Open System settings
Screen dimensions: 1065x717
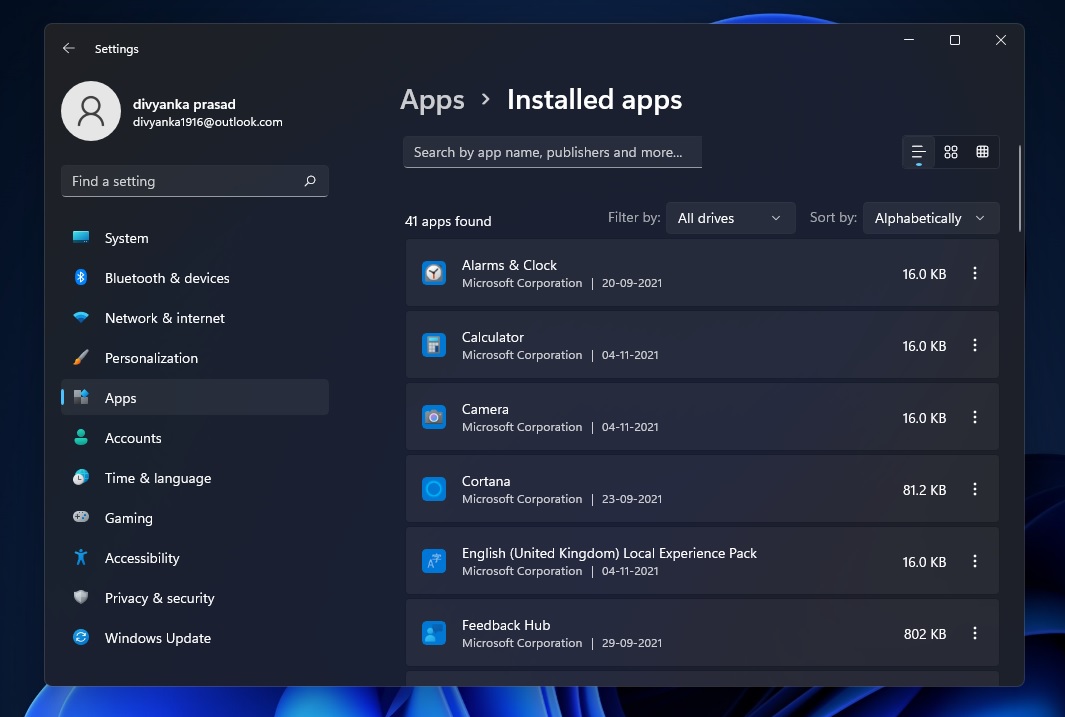click(195, 238)
